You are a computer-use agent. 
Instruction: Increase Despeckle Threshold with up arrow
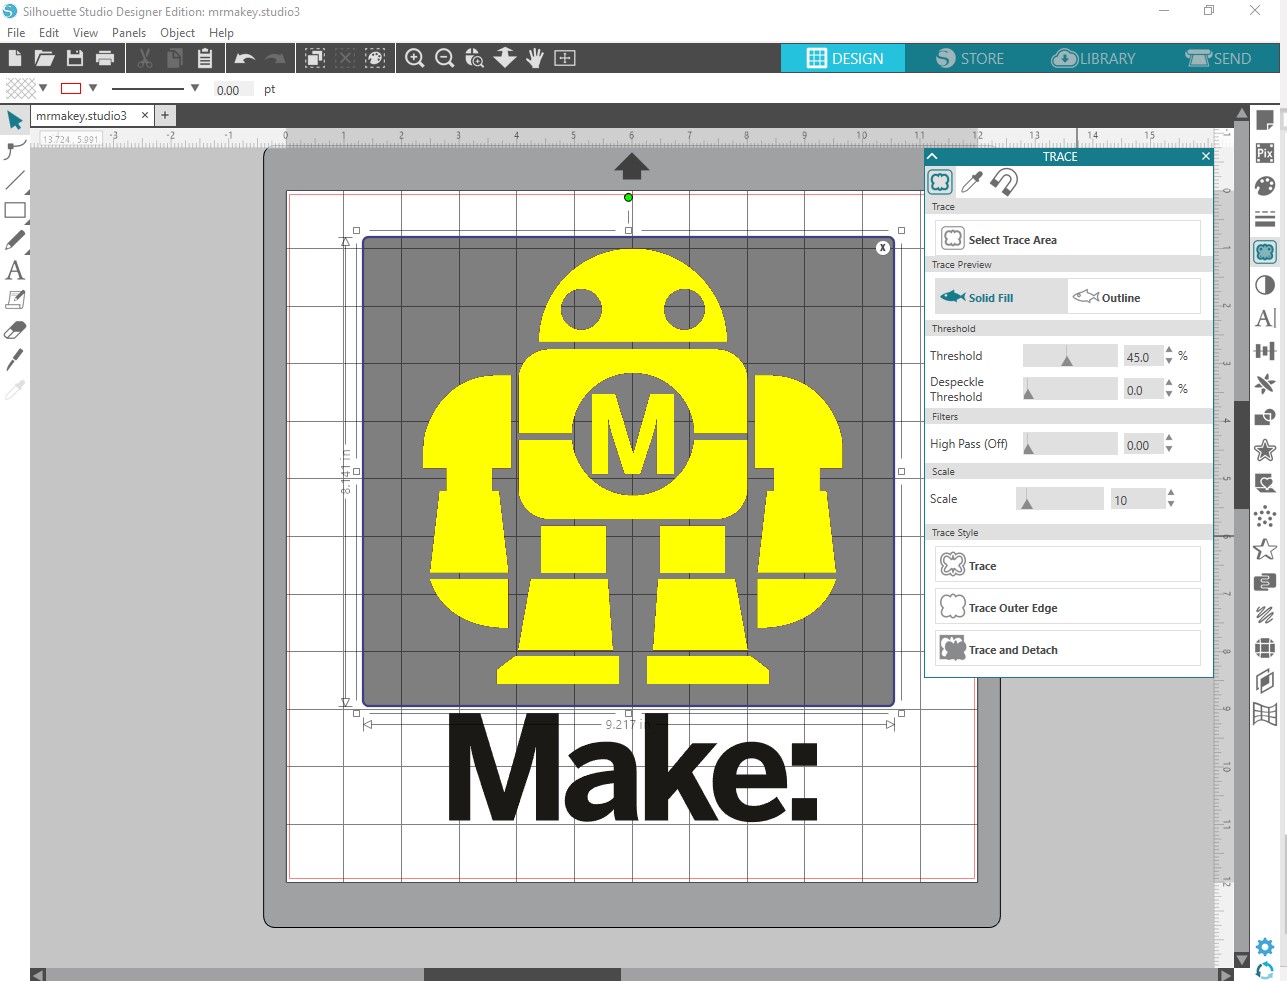(x=1170, y=383)
